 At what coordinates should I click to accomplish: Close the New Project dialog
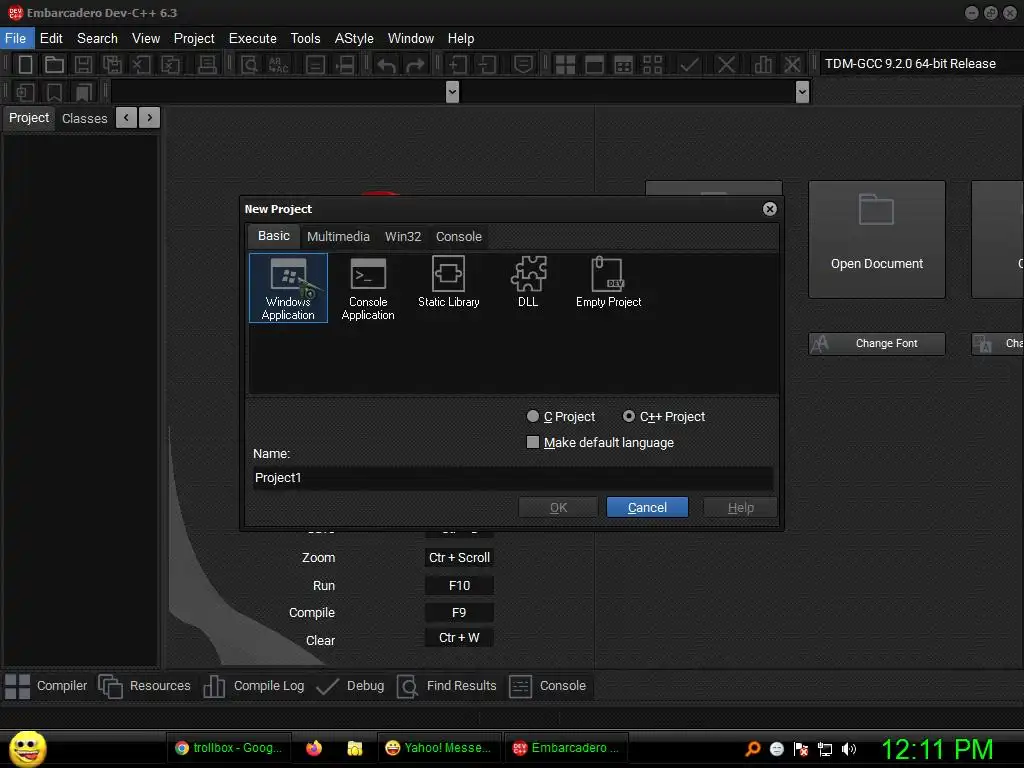click(x=770, y=208)
